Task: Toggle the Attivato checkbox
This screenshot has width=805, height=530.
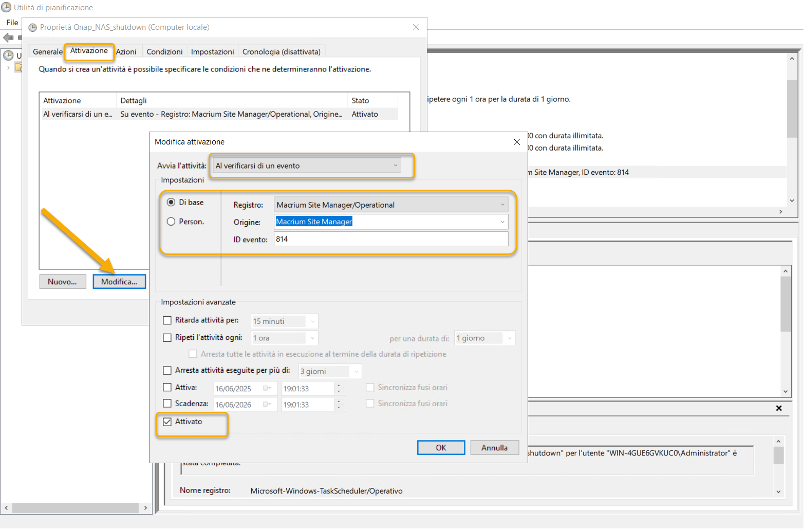Action: (167, 422)
